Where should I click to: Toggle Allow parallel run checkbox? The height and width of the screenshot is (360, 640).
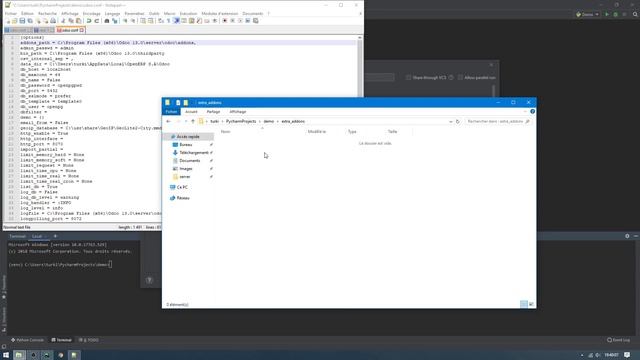(460, 77)
